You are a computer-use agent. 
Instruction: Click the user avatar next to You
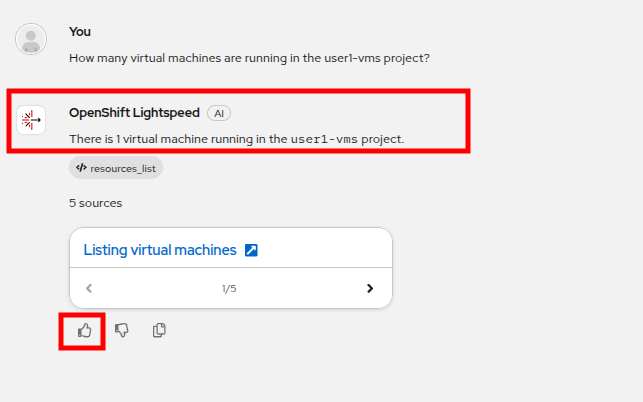point(31,39)
